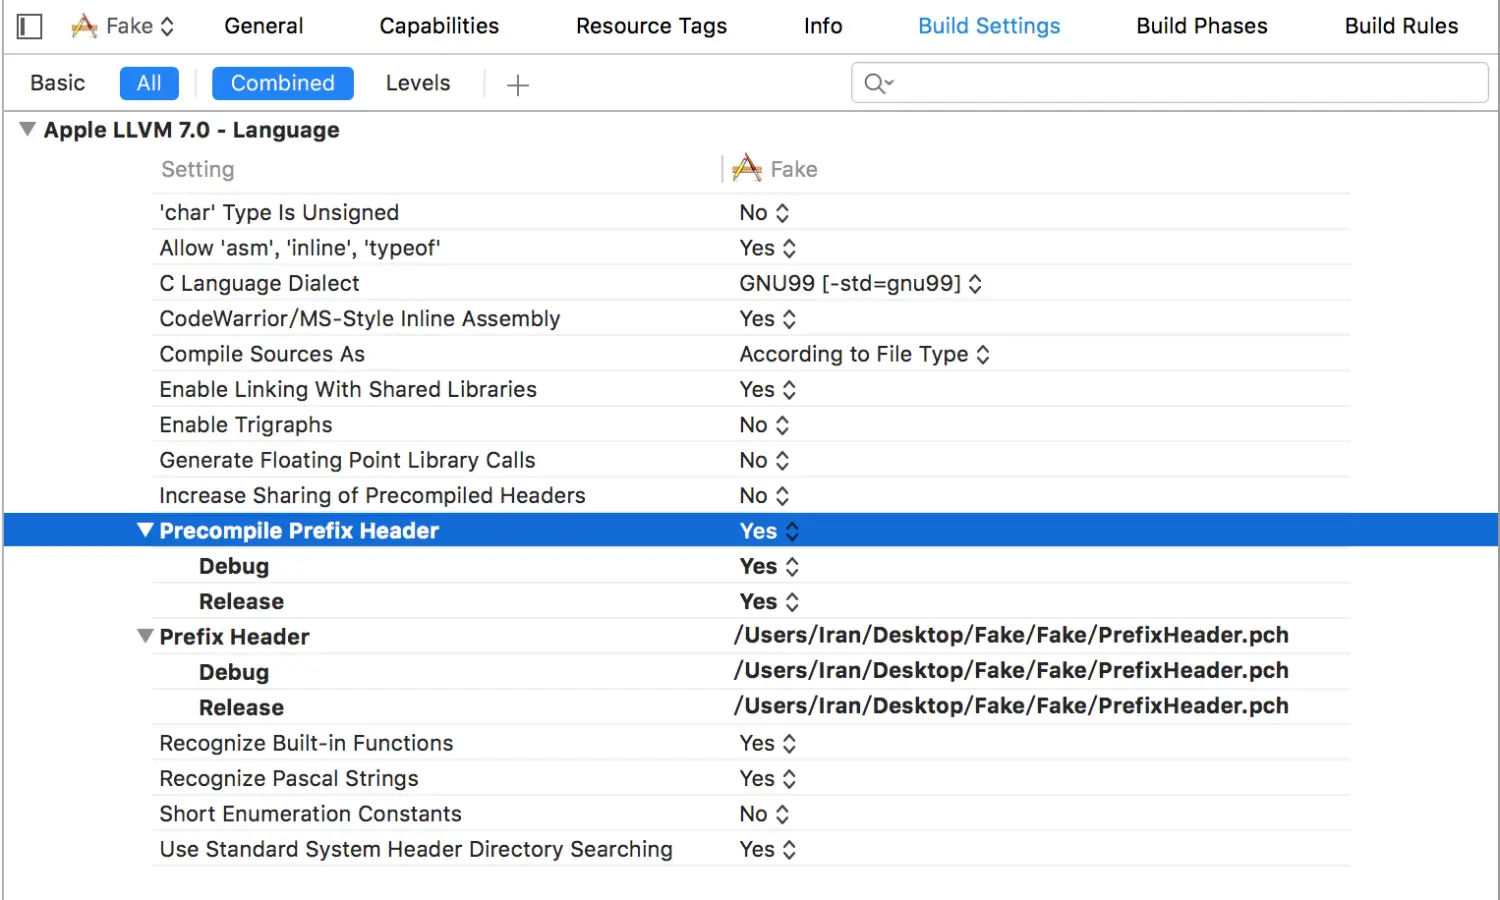The image size is (1500, 900).
Task: Select Release under Prefix Header
Action: click(241, 708)
